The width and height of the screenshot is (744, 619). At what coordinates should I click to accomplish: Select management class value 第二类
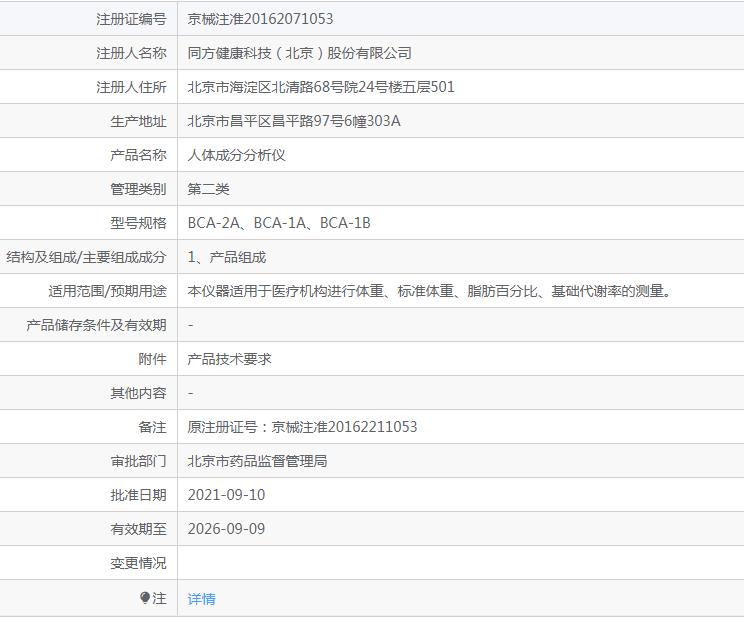[208, 189]
